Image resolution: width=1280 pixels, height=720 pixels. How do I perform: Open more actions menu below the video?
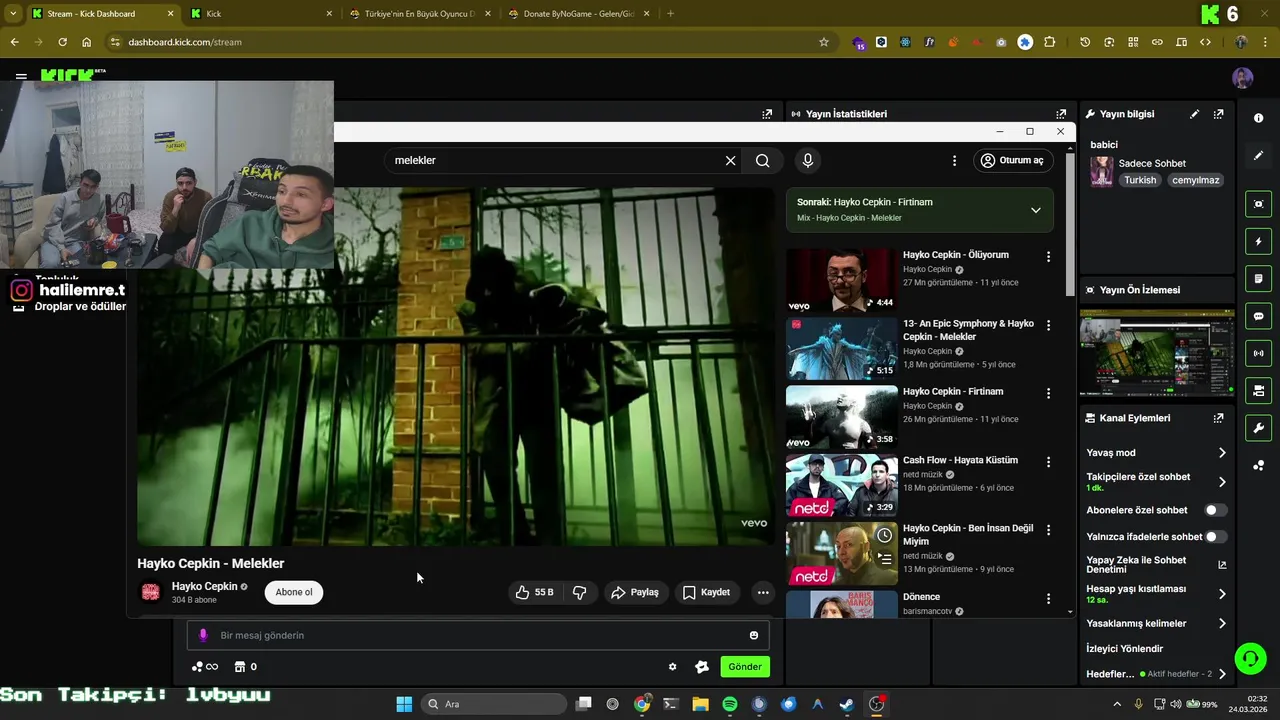point(763,592)
